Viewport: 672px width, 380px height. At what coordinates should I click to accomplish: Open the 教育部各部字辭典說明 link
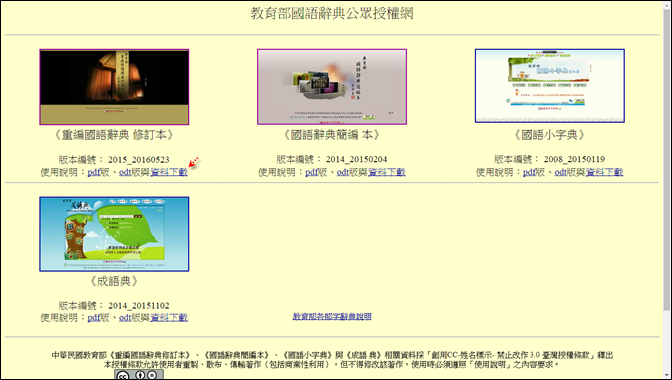point(332,317)
